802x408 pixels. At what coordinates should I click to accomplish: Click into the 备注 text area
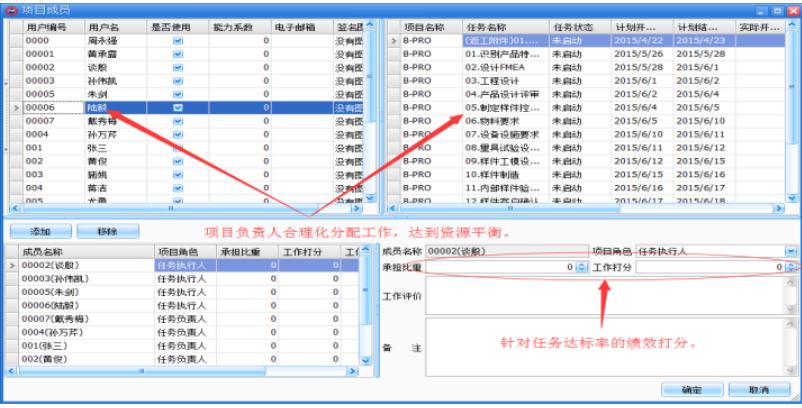606,347
